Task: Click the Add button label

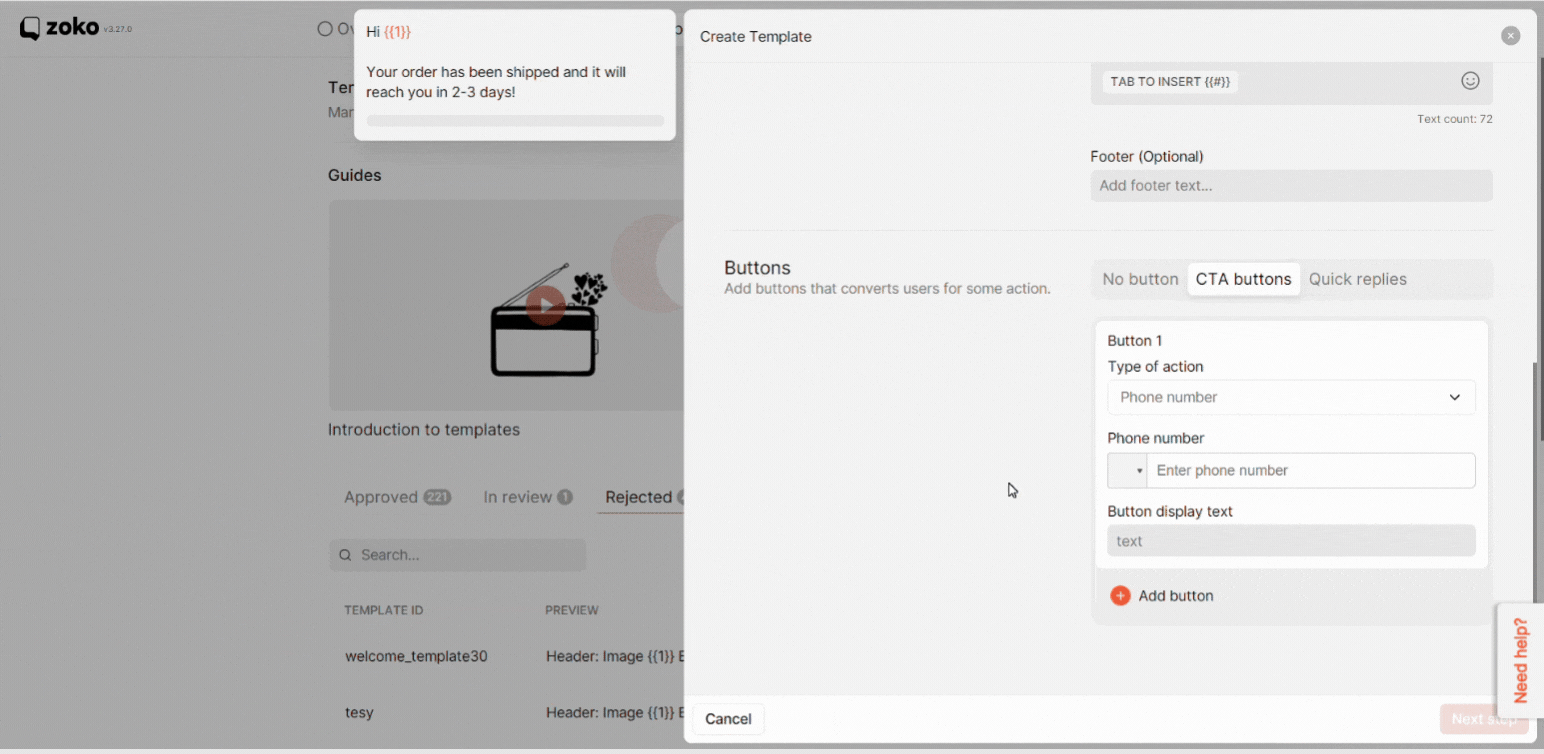Action: click(x=1176, y=596)
